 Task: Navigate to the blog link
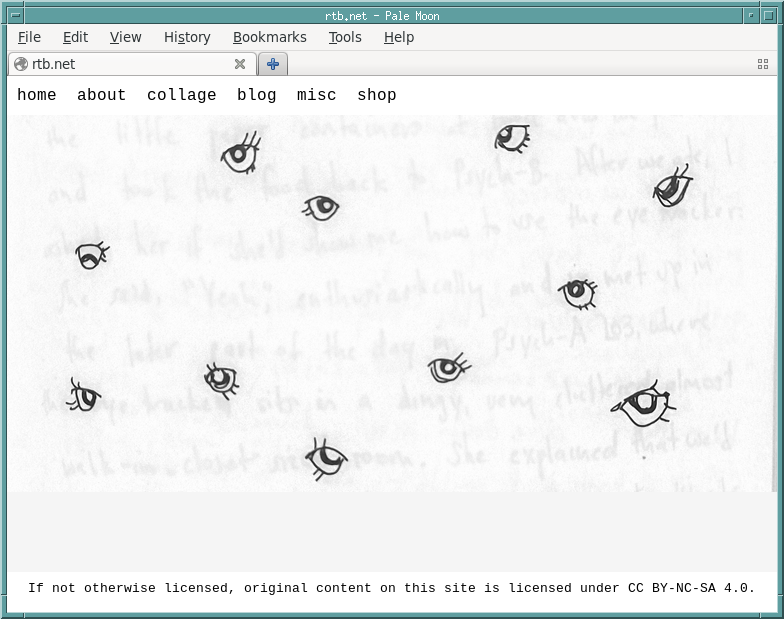coord(257,95)
